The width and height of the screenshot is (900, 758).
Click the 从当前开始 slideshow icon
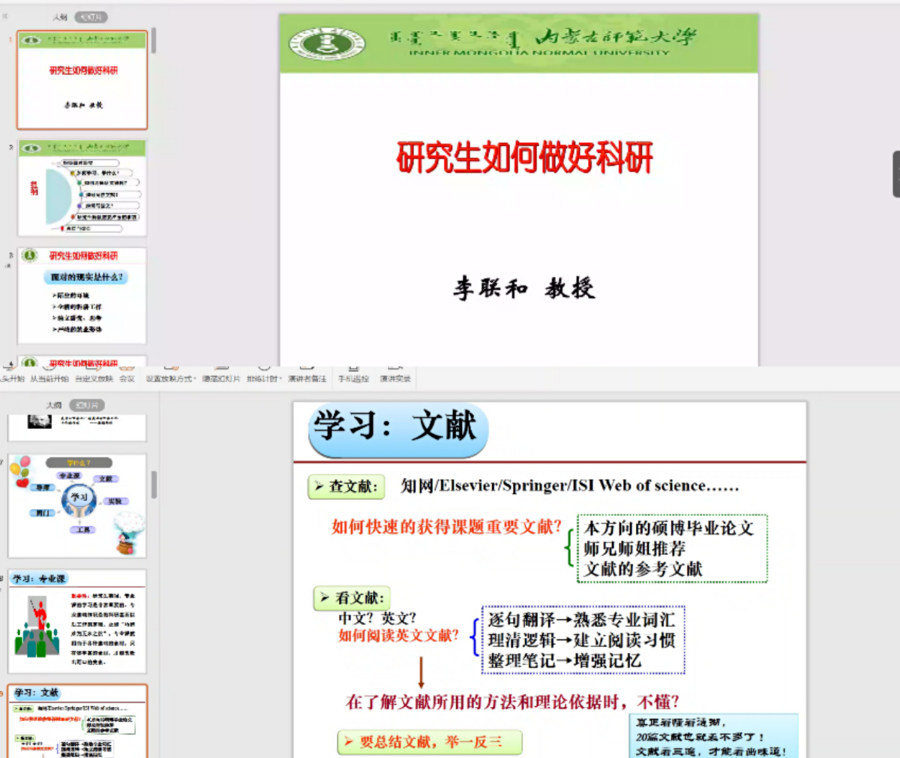pos(49,378)
